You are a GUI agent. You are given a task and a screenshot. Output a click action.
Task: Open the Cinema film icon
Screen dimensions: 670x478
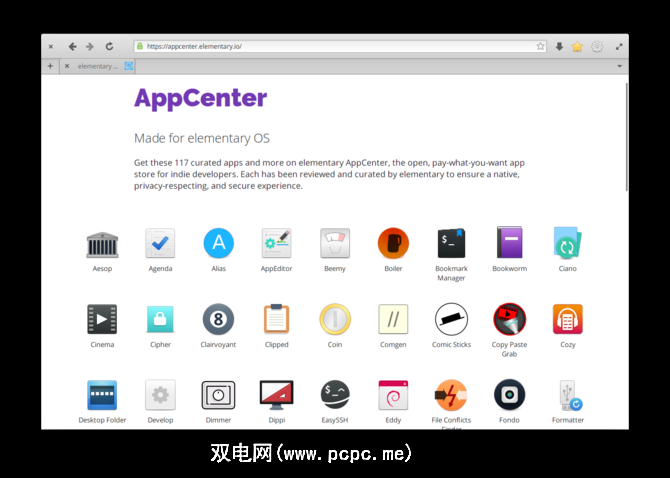coord(102,319)
